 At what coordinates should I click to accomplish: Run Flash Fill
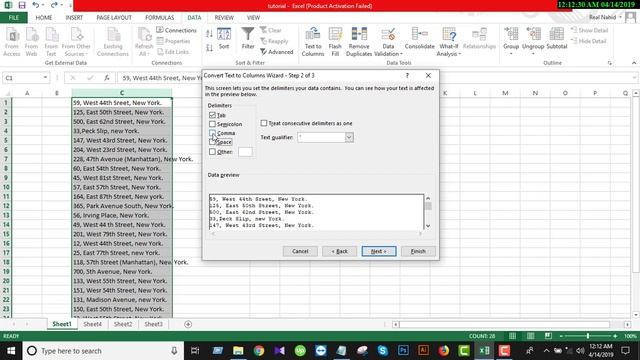point(335,42)
